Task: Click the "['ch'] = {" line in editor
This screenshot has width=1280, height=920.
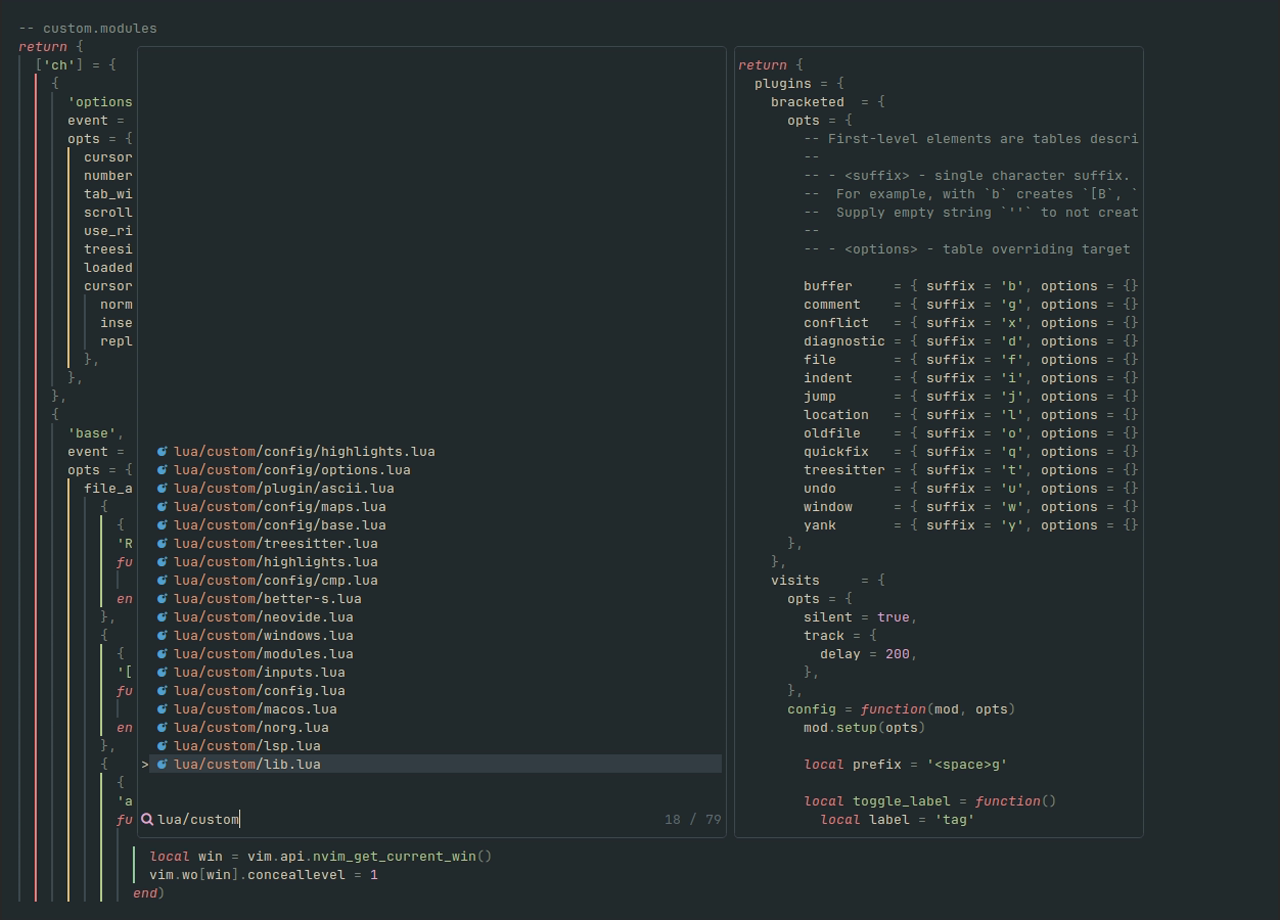Action: [76, 65]
